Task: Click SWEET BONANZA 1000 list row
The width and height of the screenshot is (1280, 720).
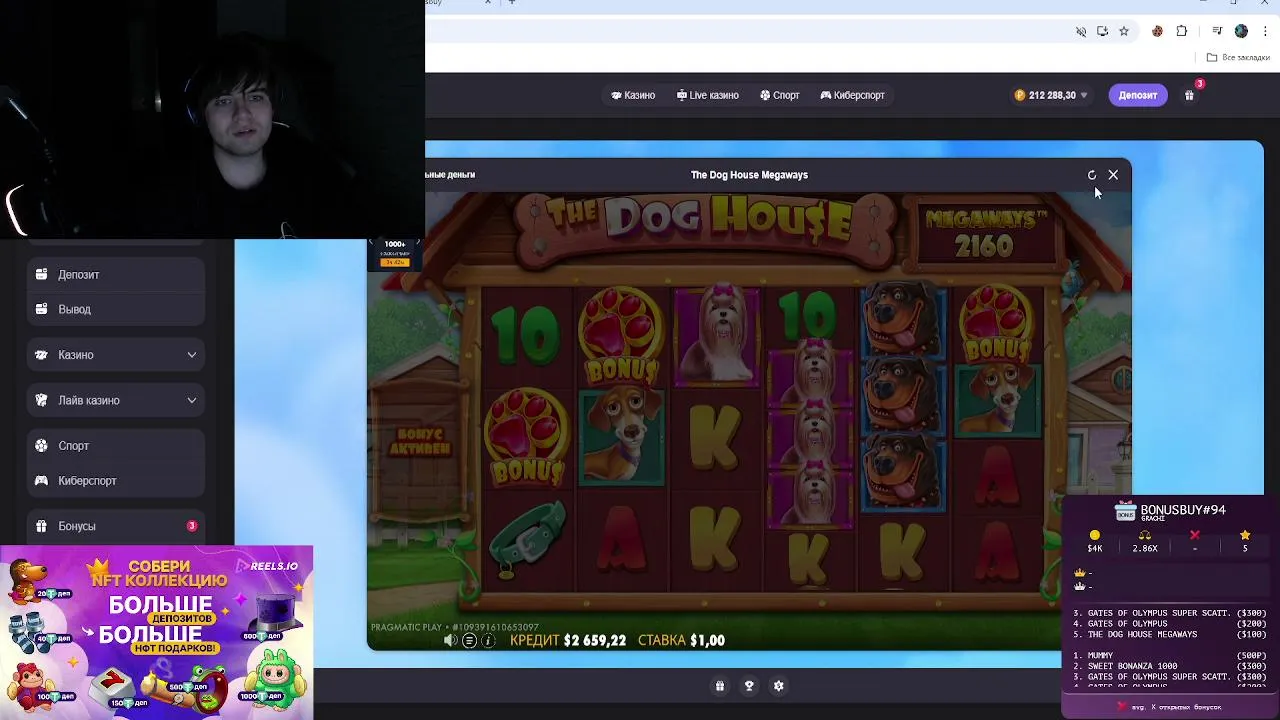Action: 1170,666
